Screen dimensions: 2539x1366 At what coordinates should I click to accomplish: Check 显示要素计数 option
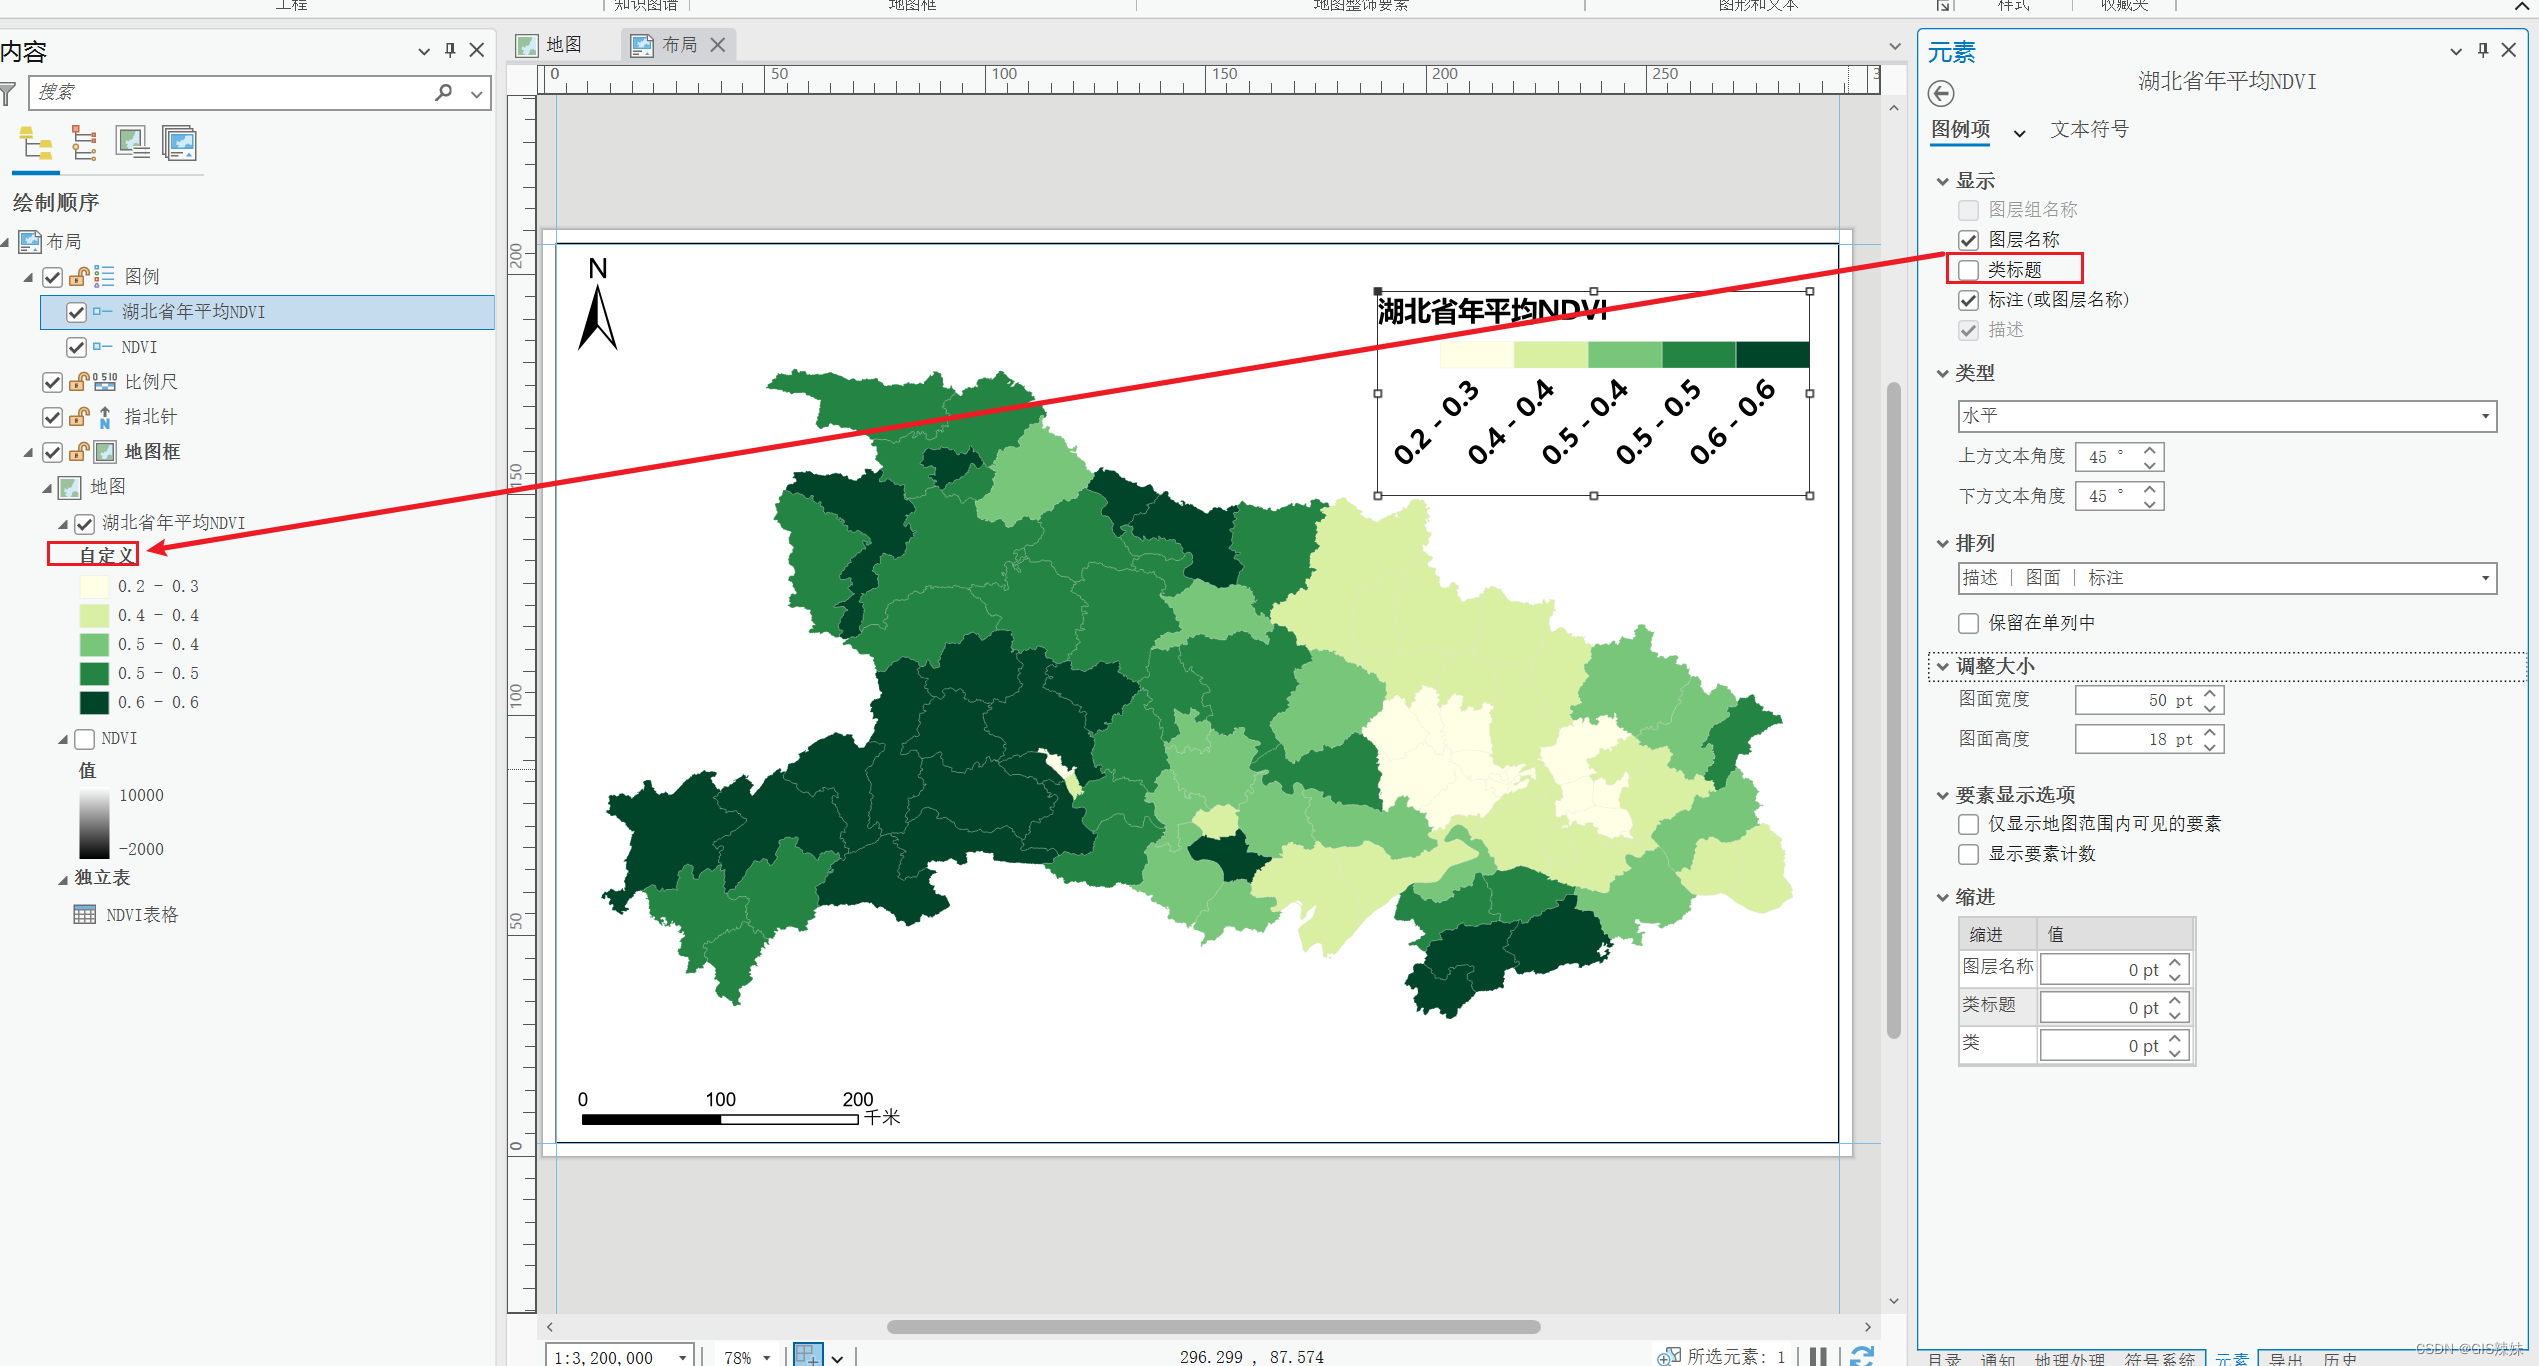tap(1968, 854)
